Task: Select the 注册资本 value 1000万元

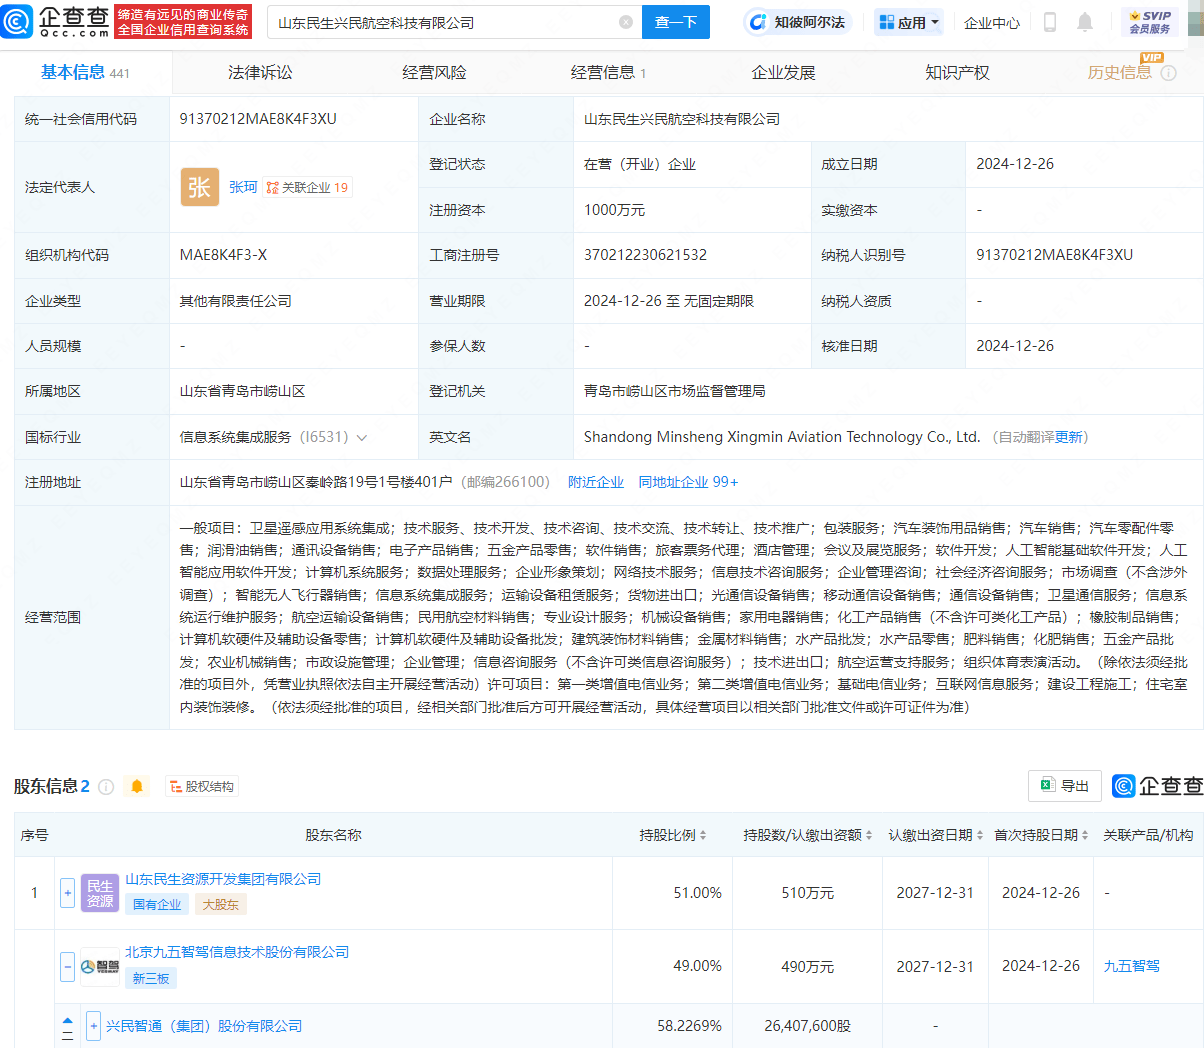Action: tap(614, 210)
